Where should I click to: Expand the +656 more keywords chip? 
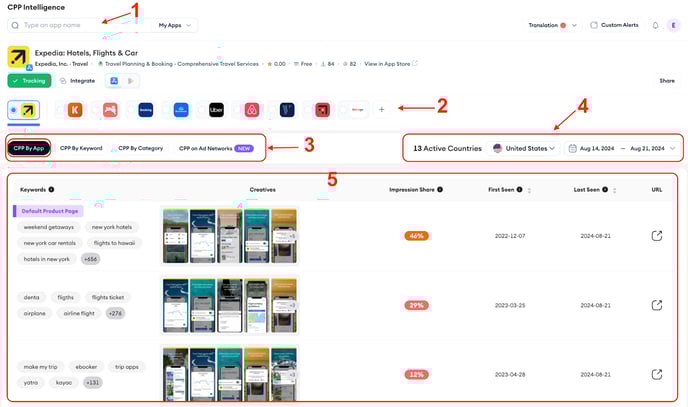91,259
